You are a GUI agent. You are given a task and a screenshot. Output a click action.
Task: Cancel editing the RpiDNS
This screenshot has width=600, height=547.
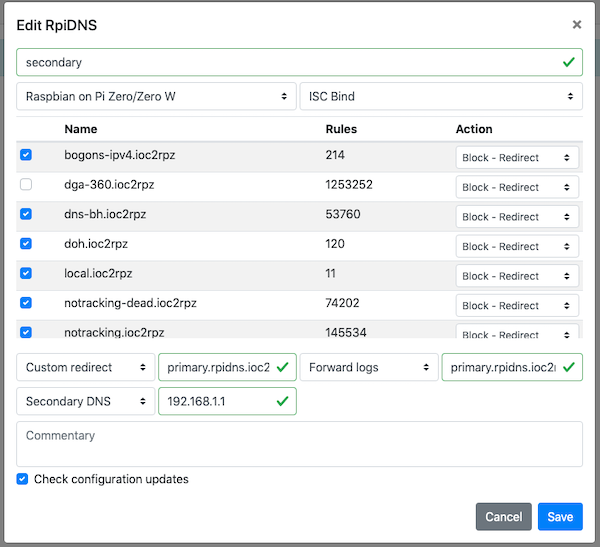[x=504, y=517]
